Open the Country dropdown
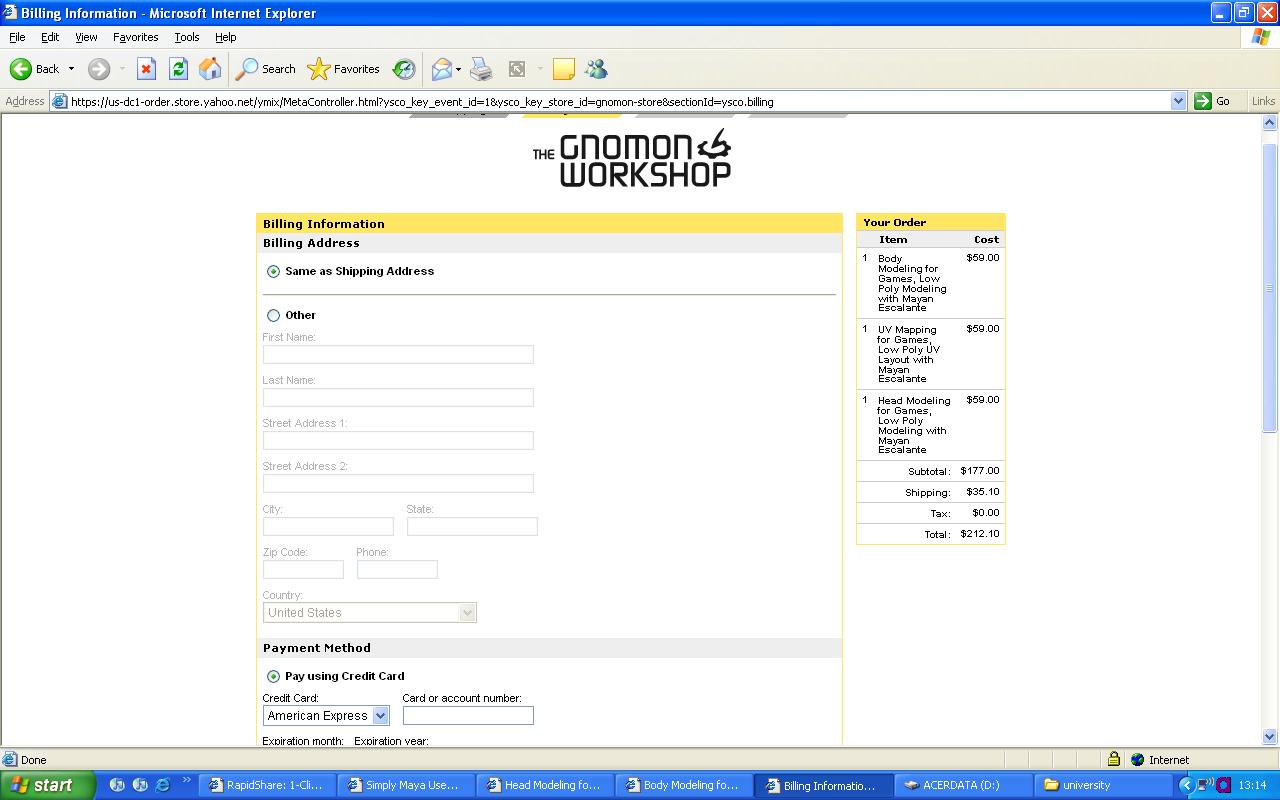This screenshot has width=1280, height=800. point(369,612)
